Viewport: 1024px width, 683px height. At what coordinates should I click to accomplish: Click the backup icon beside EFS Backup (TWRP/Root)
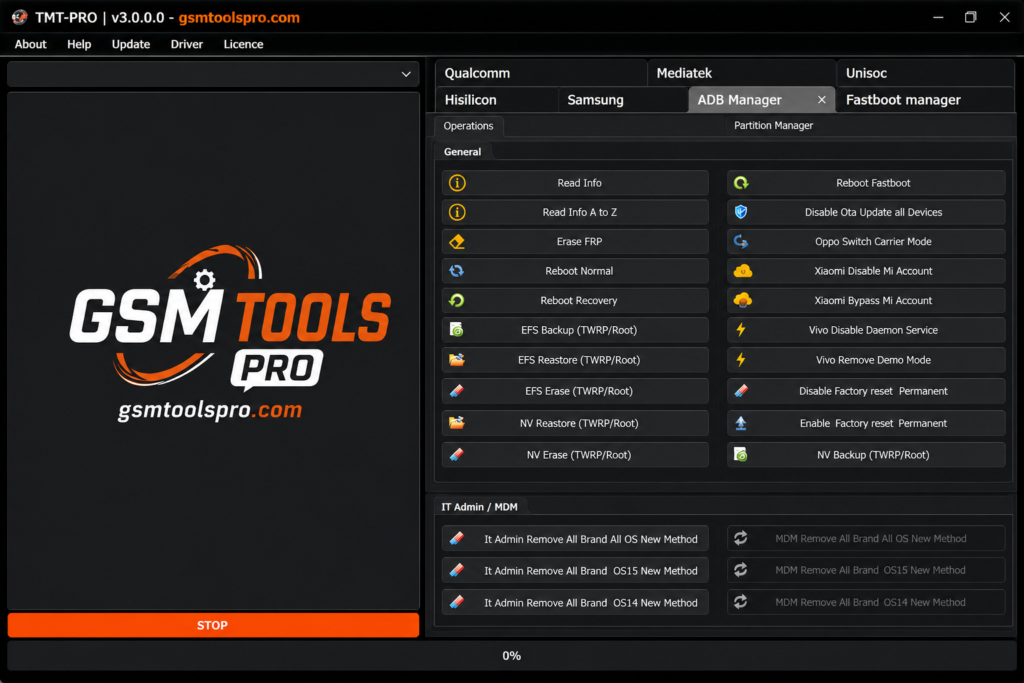tap(457, 330)
